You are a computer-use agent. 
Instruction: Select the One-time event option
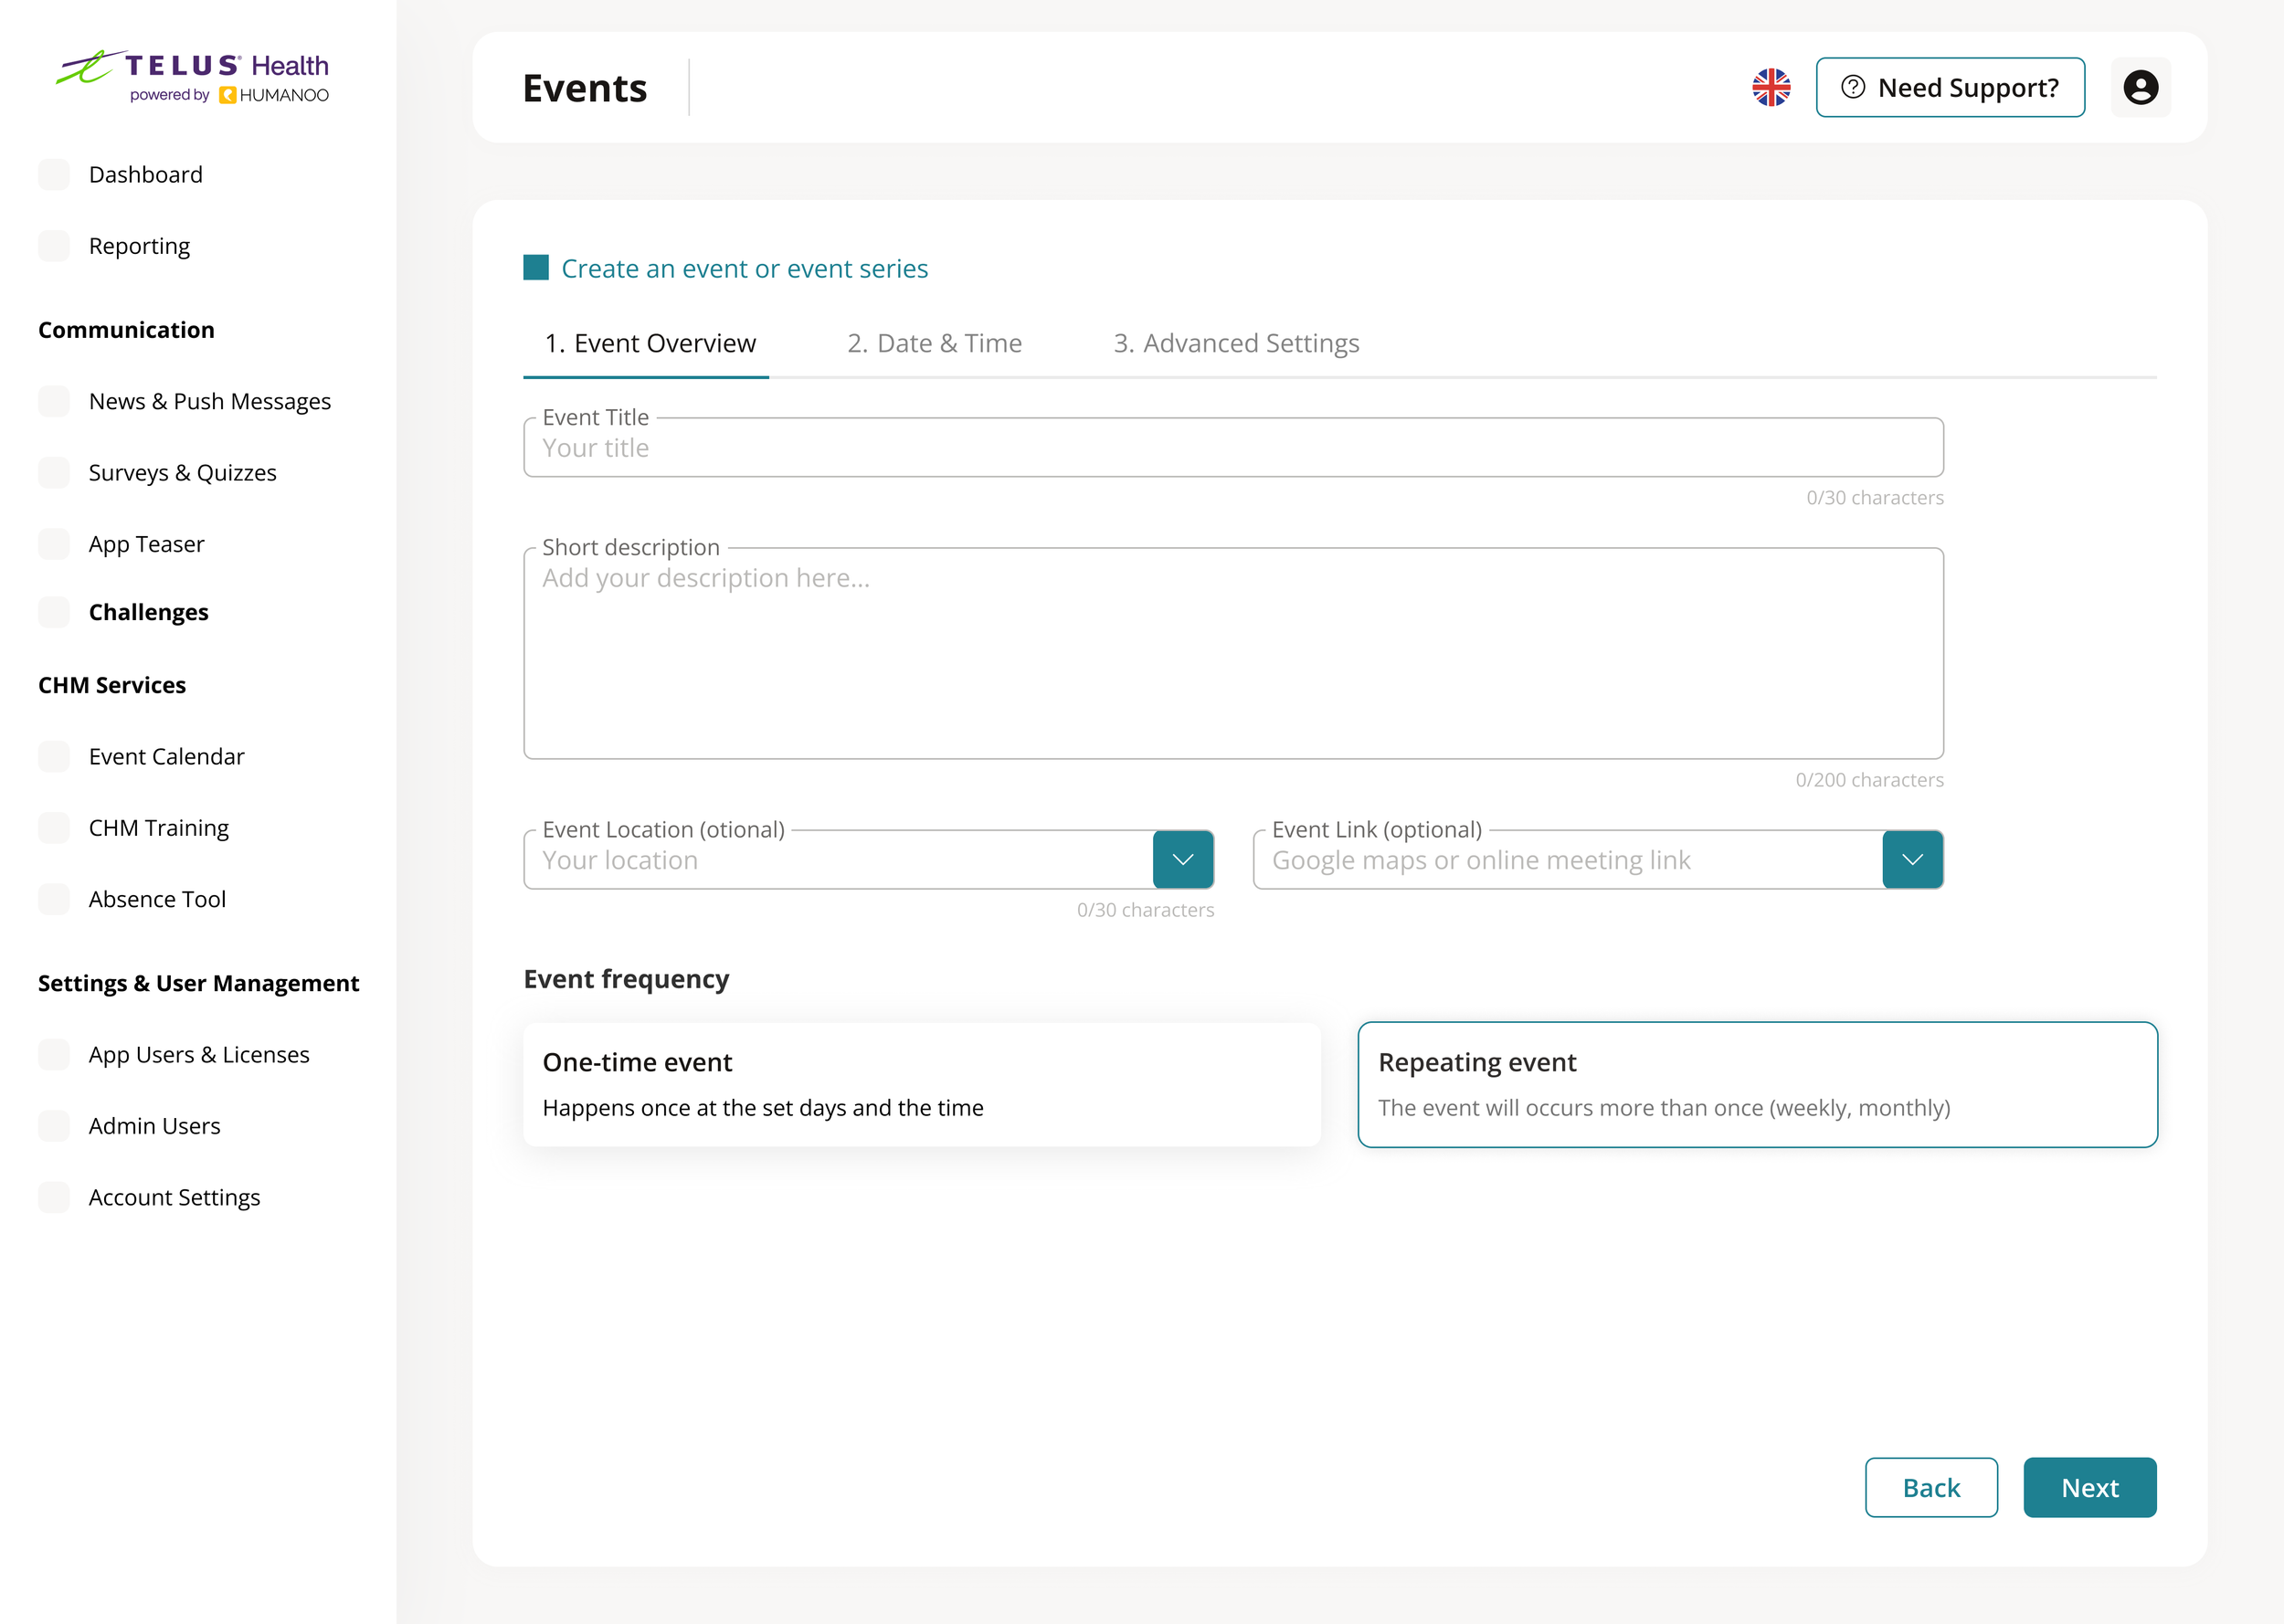921,1084
